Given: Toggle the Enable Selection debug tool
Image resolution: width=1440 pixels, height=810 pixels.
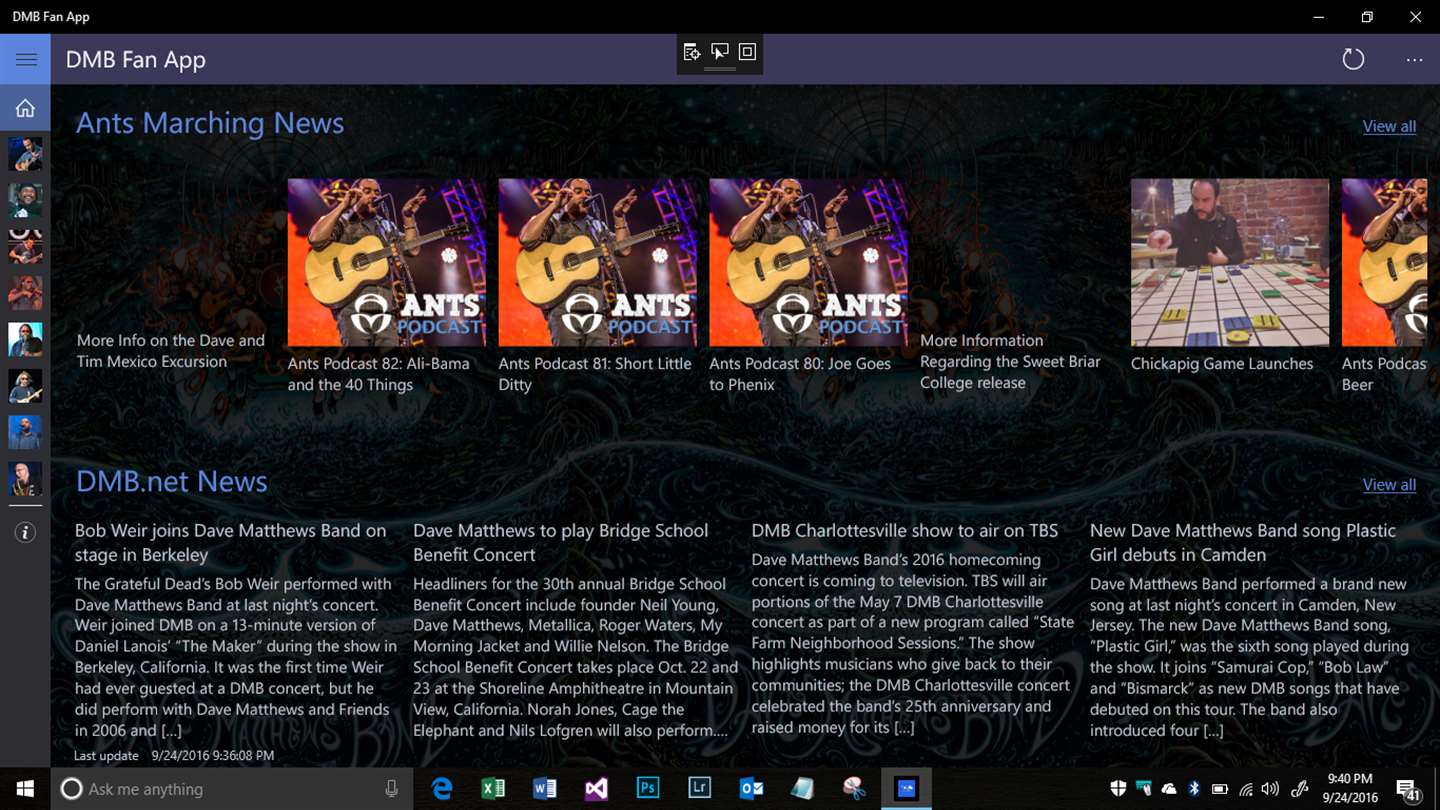Looking at the screenshot, I should 720,52.
